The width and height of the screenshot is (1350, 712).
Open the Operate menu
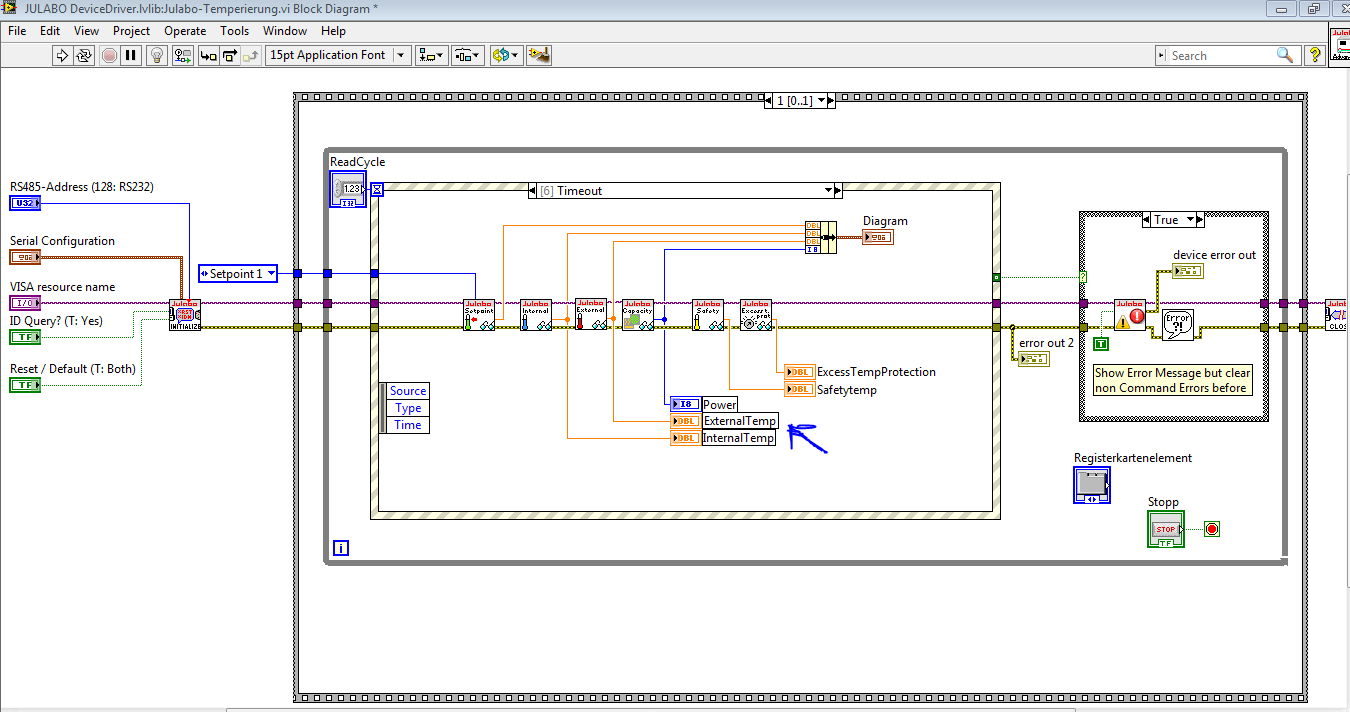tap(185, 31)
